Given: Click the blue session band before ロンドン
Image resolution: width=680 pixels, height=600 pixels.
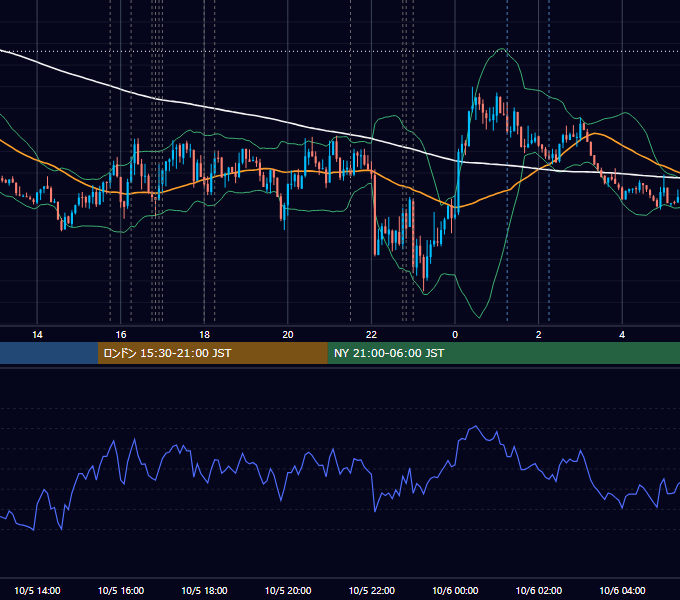Looking at the screenshot, I should coord(49,353).
